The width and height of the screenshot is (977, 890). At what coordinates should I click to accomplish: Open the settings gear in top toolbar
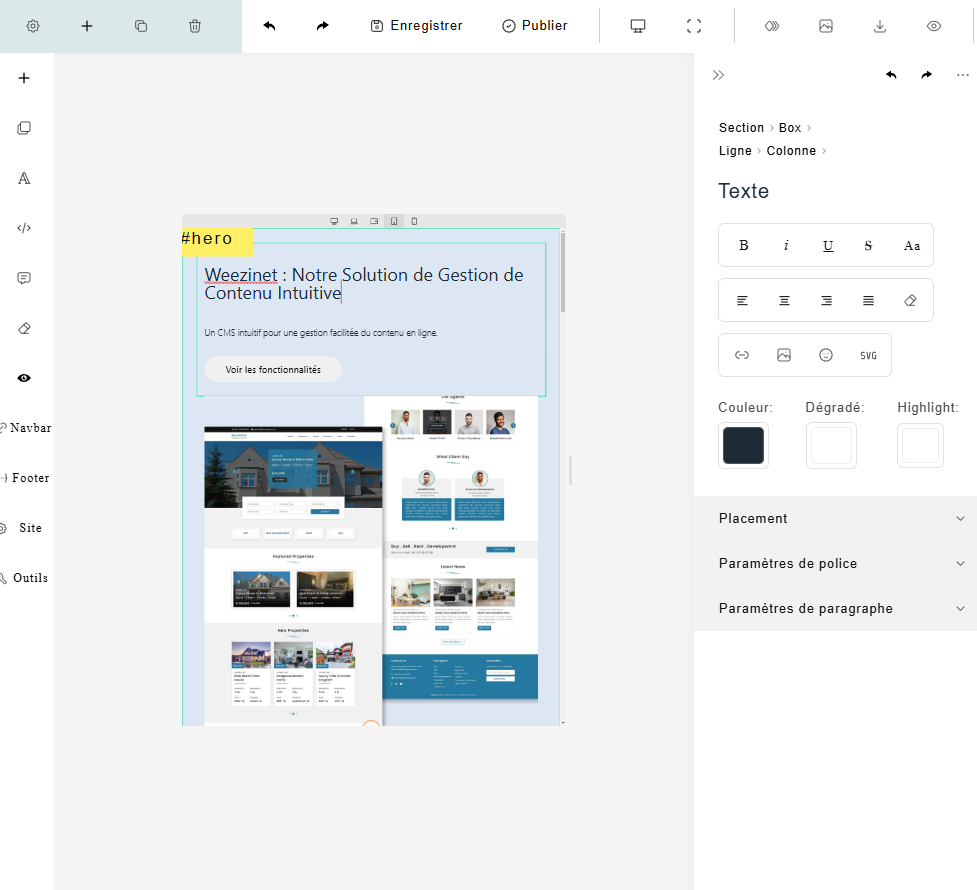click(33, 26)
